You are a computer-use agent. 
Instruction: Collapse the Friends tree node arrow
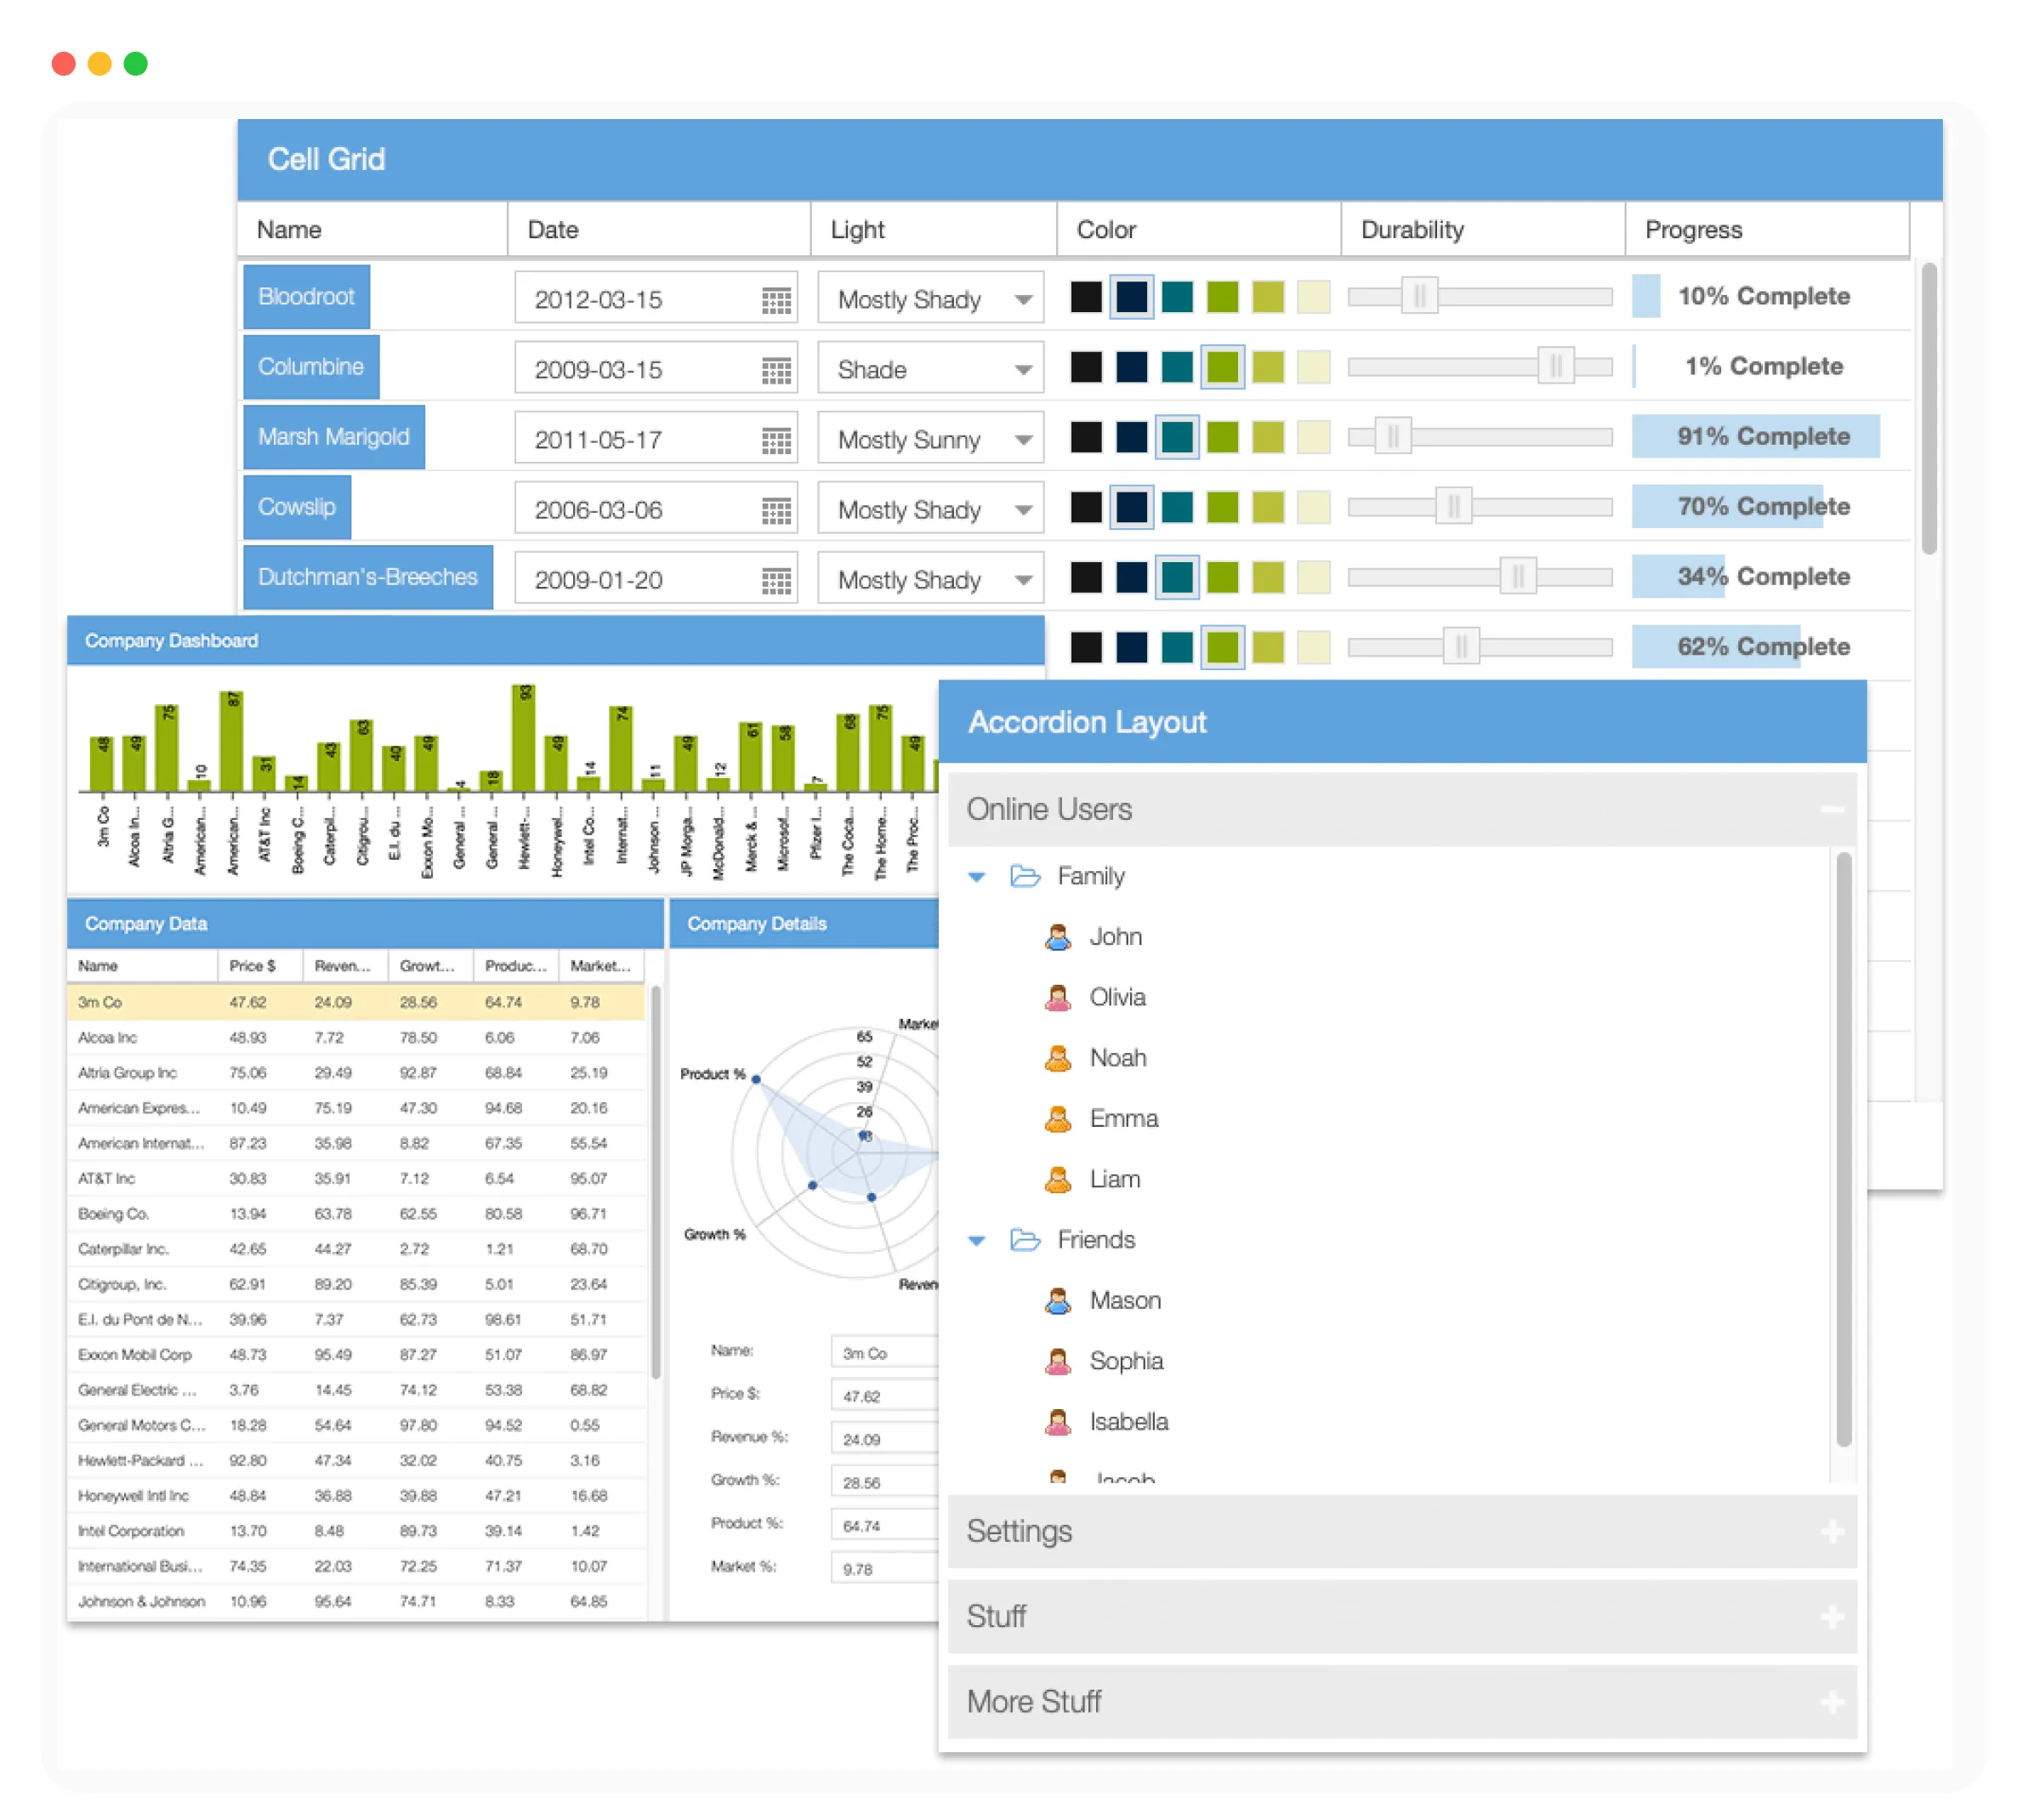tap(977, 1241)
